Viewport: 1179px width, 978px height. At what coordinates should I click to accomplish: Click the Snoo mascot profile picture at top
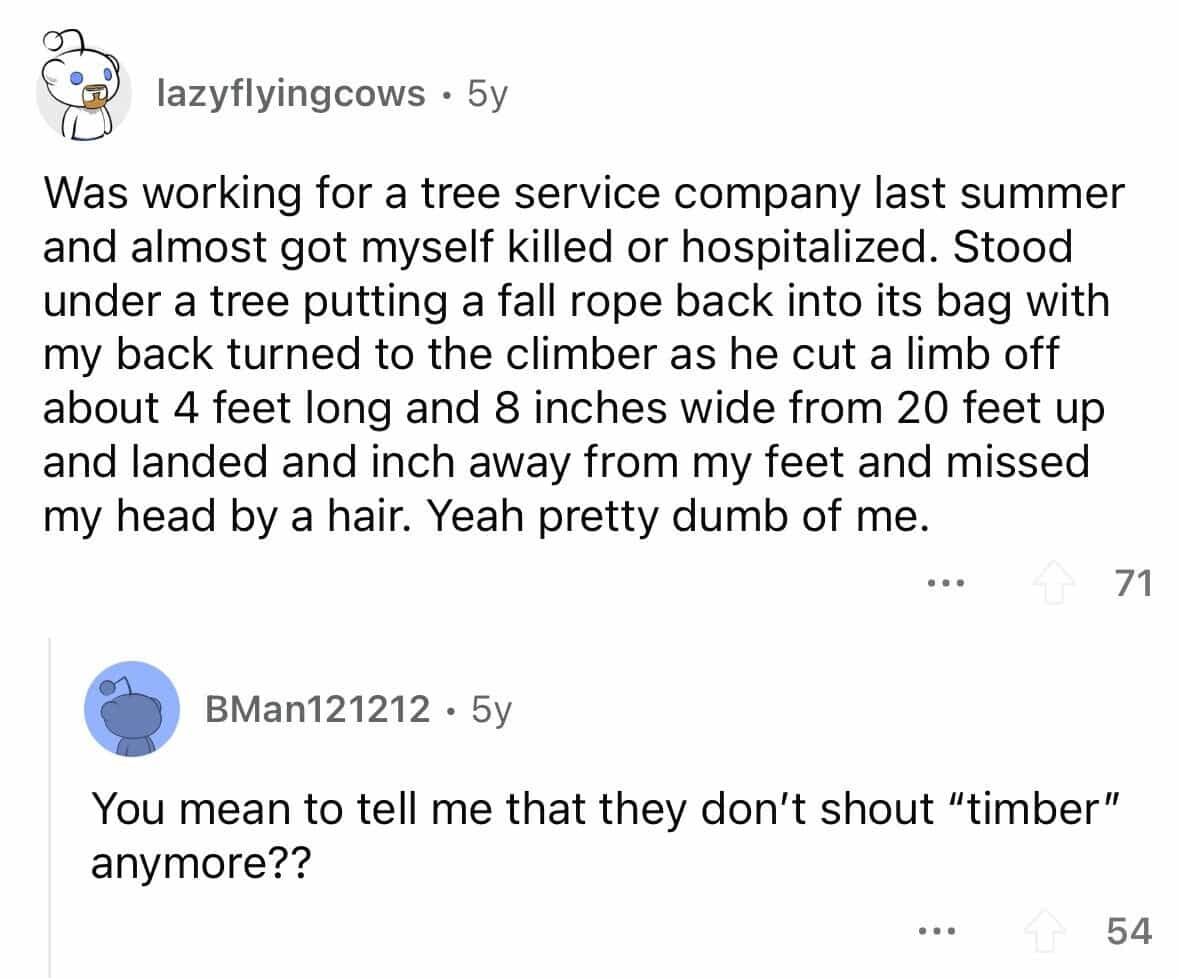pos(83,88)
